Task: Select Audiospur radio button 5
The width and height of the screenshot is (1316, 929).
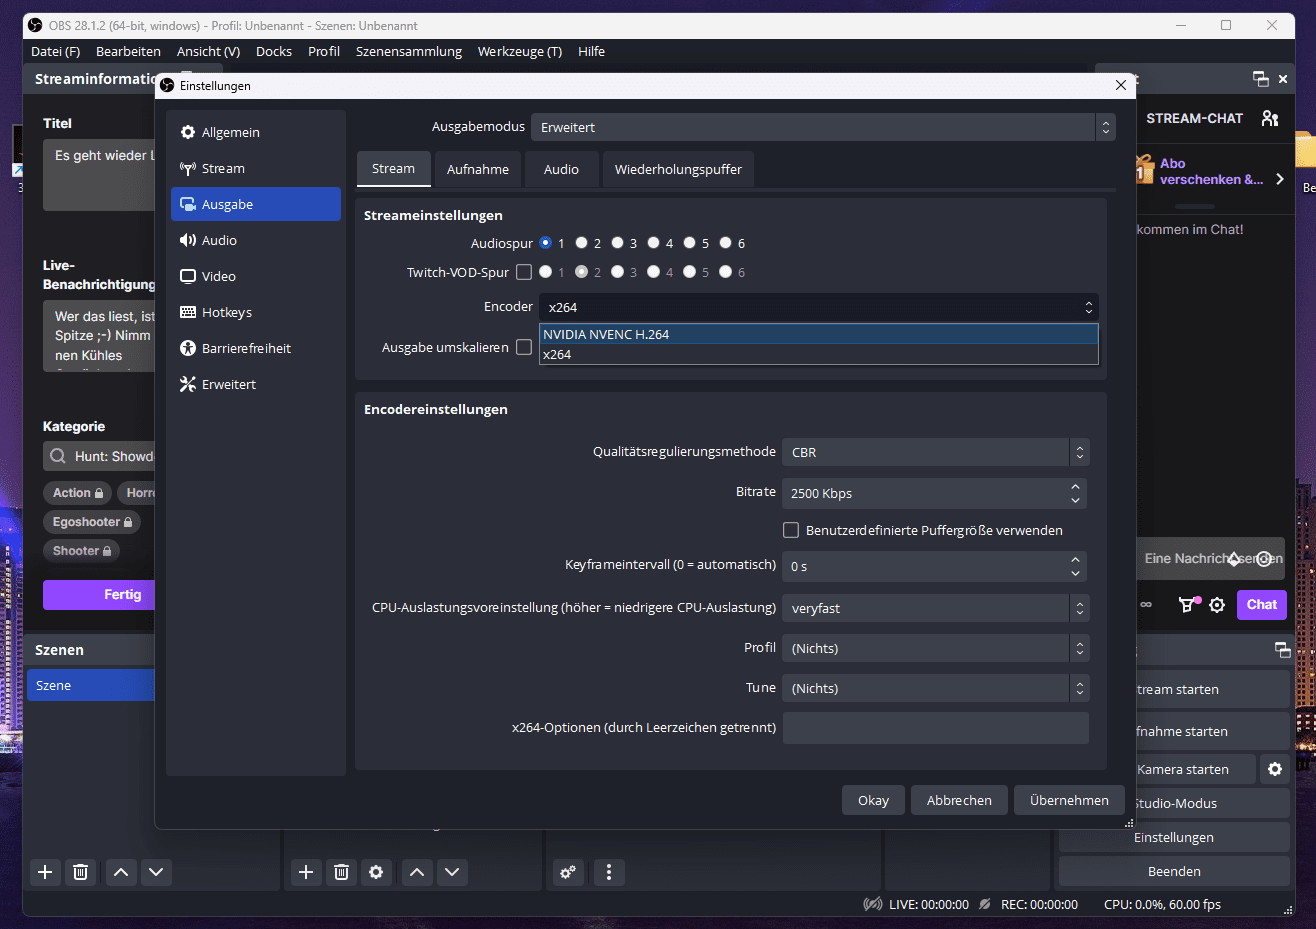Action: pyautogui.click(x=689, y=243)
